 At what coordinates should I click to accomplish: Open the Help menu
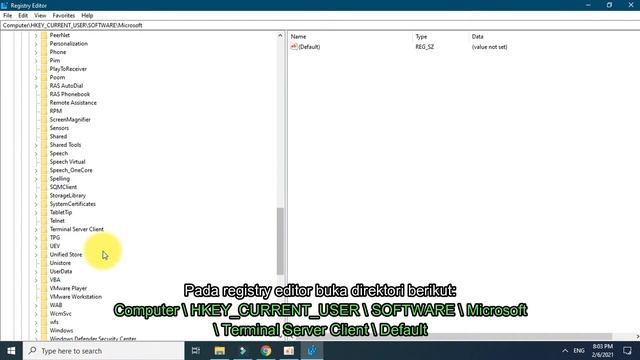click(87, 16)
